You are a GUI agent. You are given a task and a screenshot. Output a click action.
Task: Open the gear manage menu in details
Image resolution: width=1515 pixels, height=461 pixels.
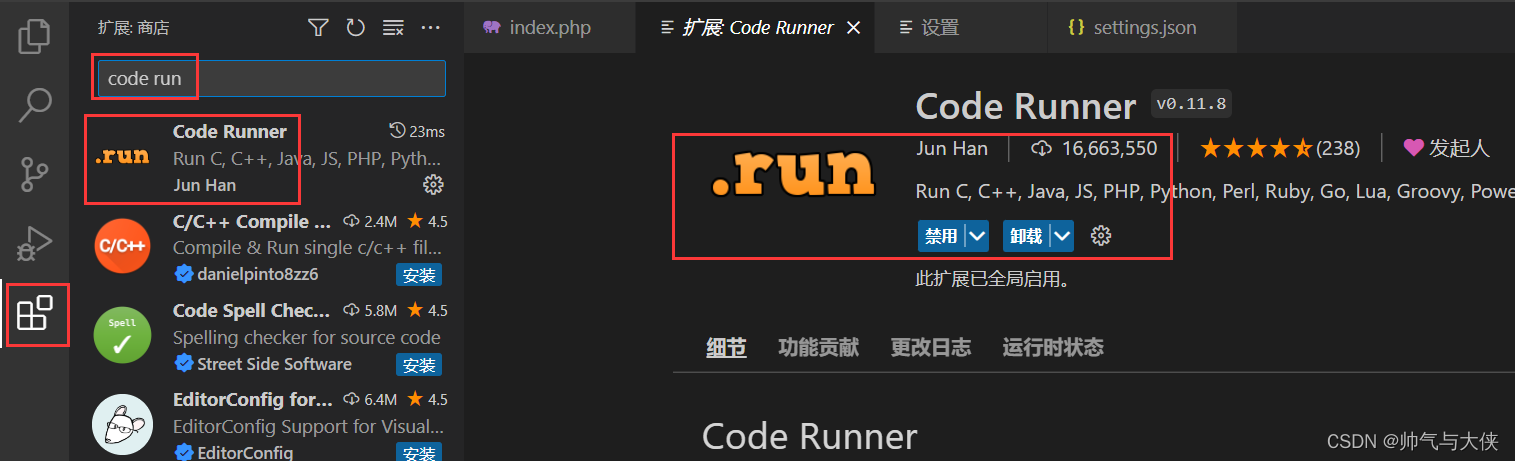click(1101, 236)
